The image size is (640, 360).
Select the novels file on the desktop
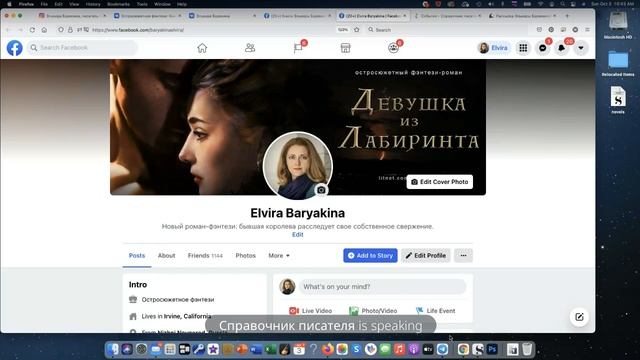618,100
